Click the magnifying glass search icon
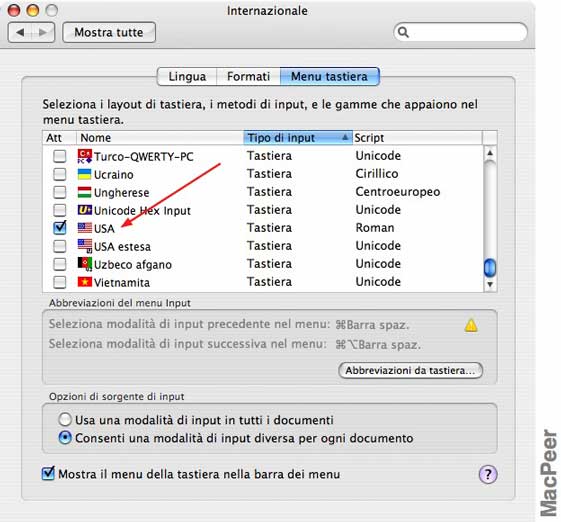The image size is (561, 522). coord(403,32)
